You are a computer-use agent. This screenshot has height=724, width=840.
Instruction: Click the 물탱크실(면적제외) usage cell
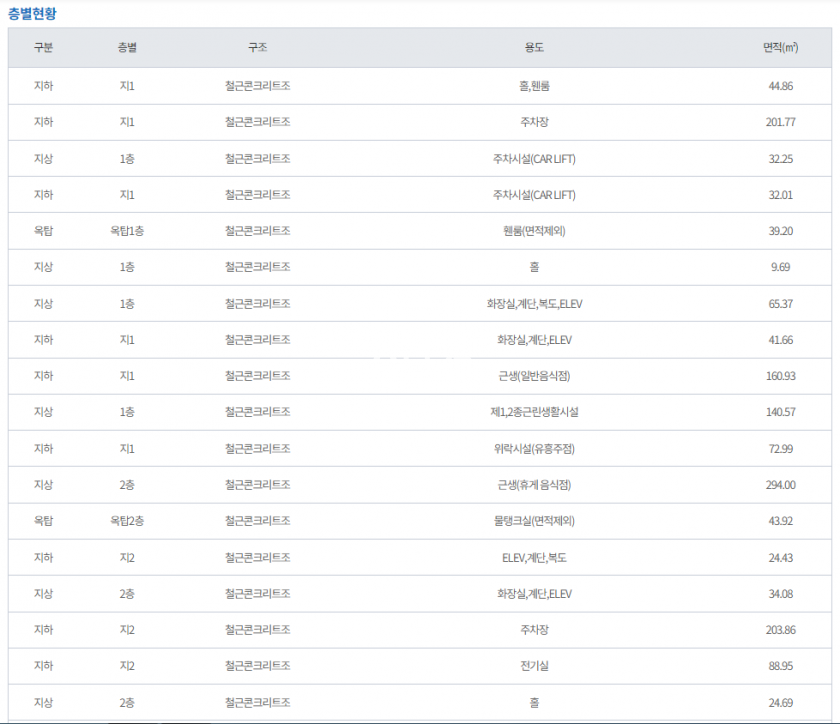[x=534, y=521]
